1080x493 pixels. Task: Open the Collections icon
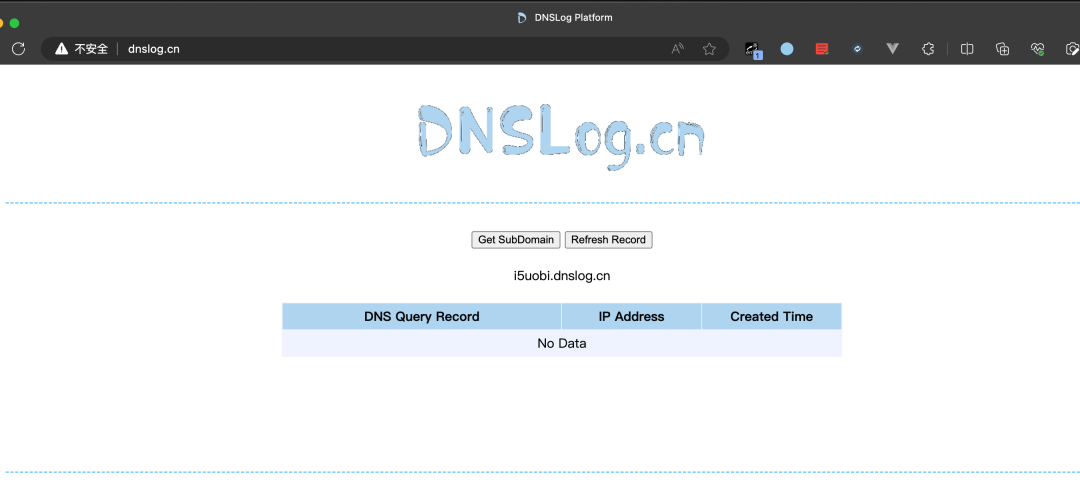tap(1003, 49)
